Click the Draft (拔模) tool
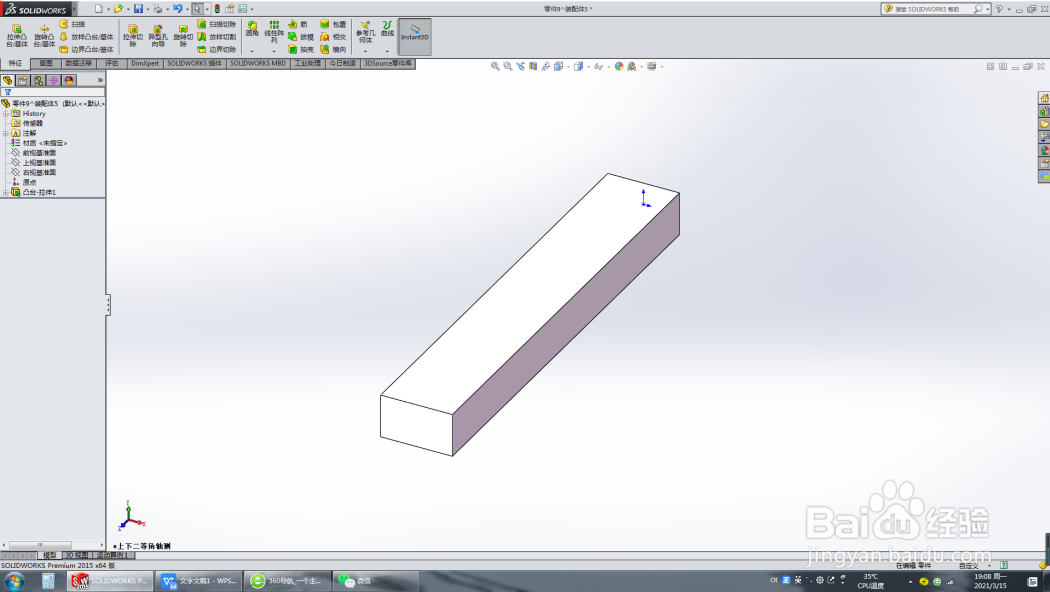Viewport: 1050px width, 592px height. [301, 37]
